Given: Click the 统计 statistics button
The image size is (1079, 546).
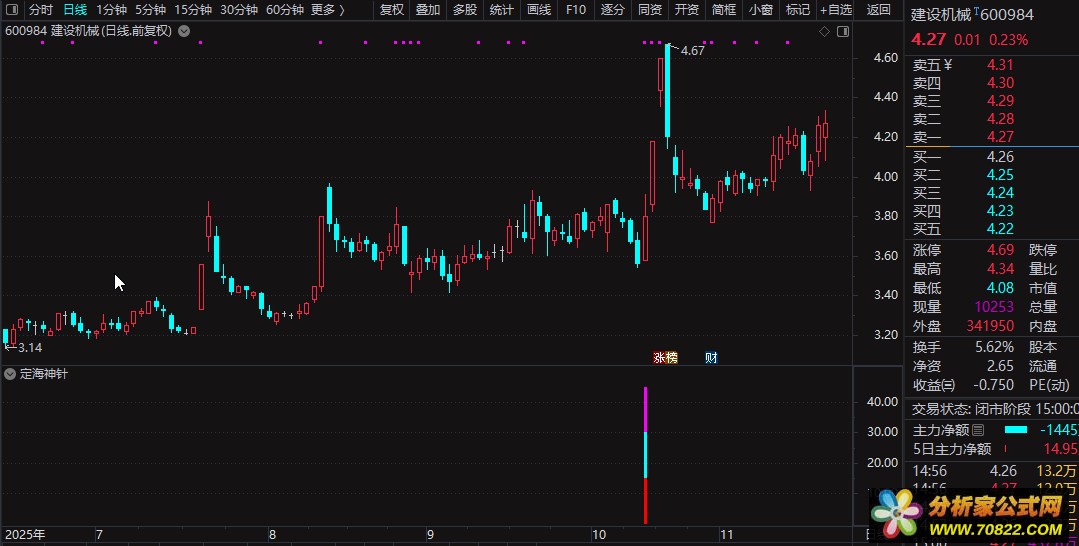Looking at the screenshot, I should coord(501,10).
